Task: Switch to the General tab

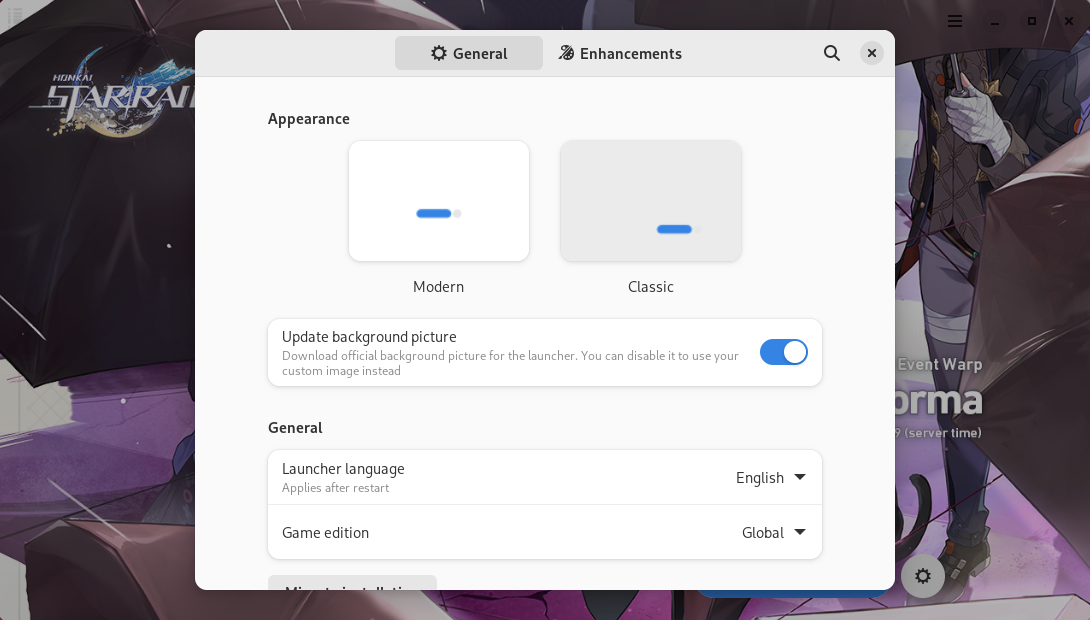Action: point(469,54)
